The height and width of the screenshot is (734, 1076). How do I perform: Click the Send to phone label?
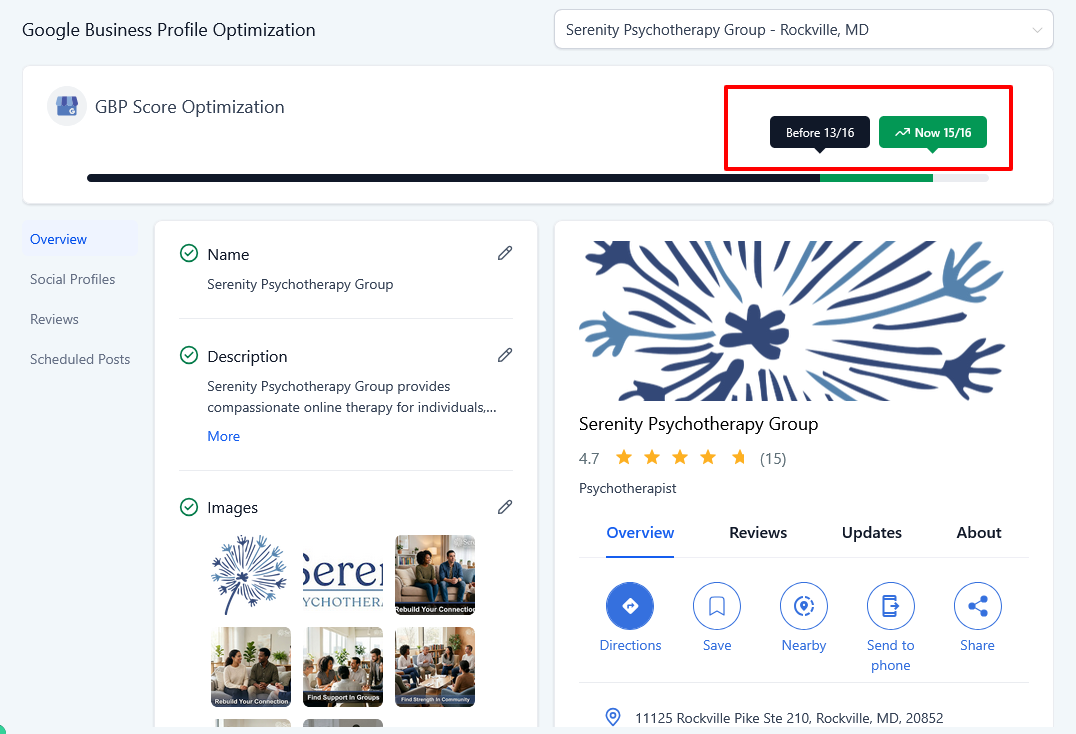tap(891, 655)
